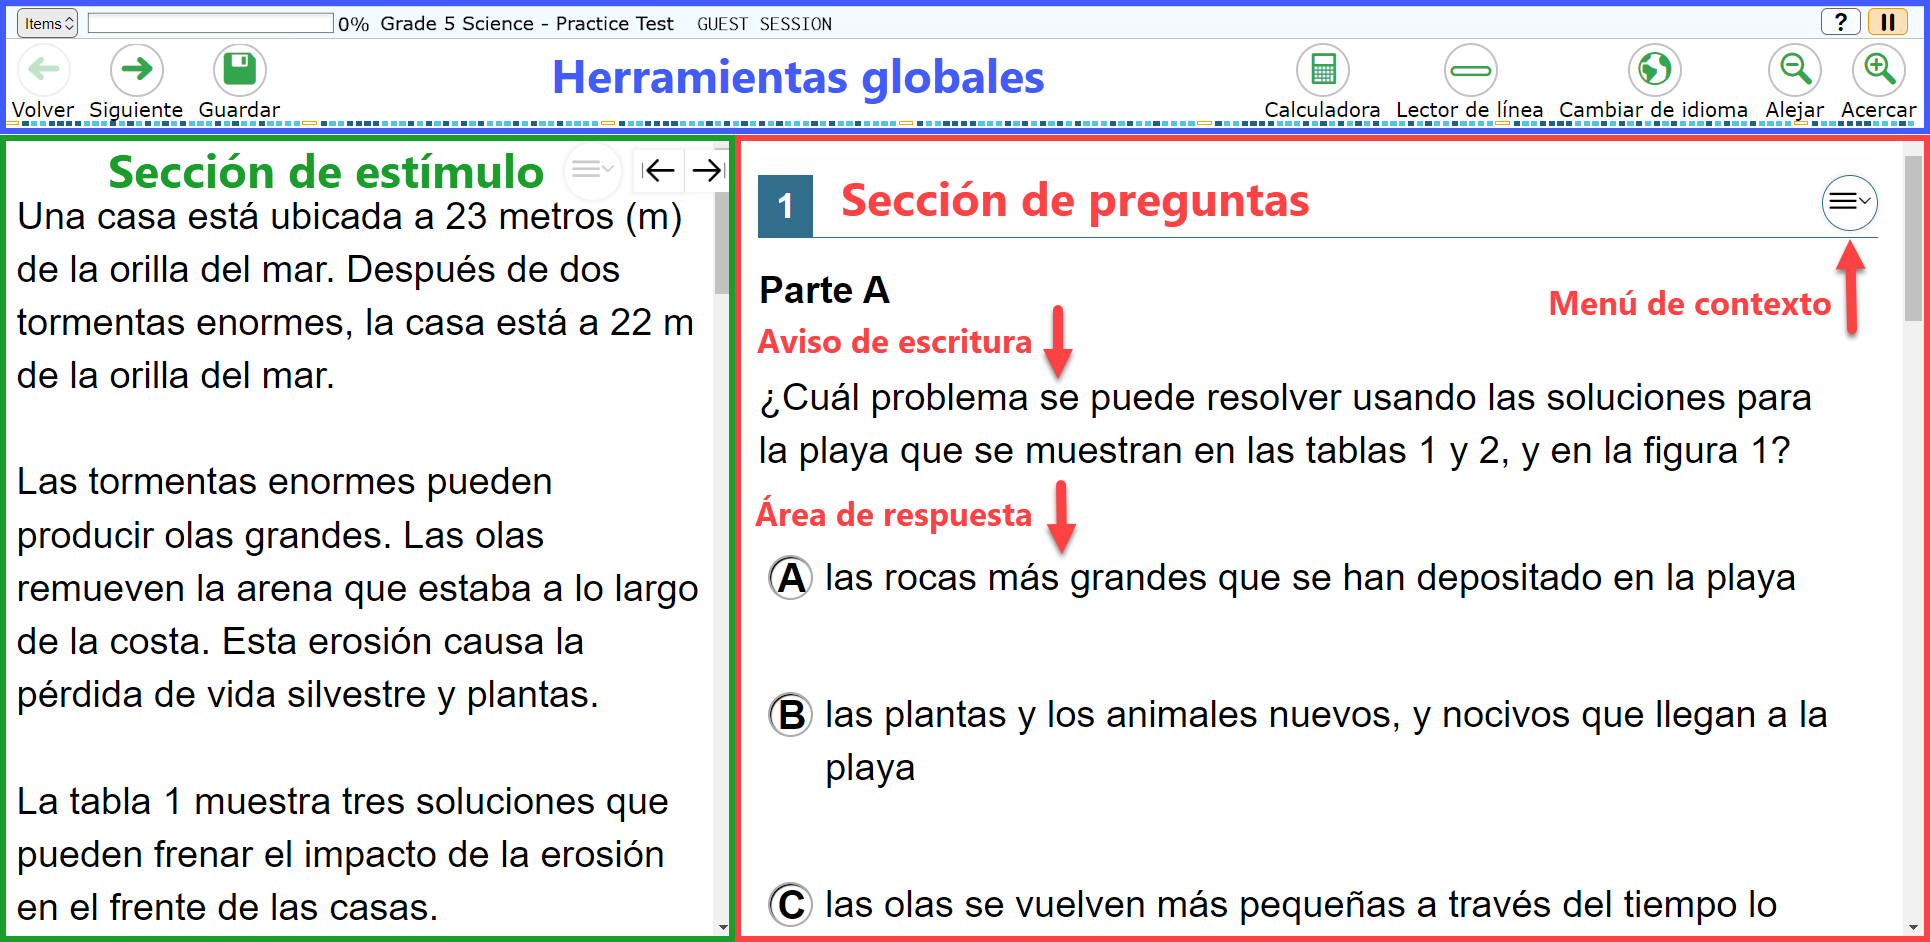Go to next item with Siguiente arrow

(136, 70)
